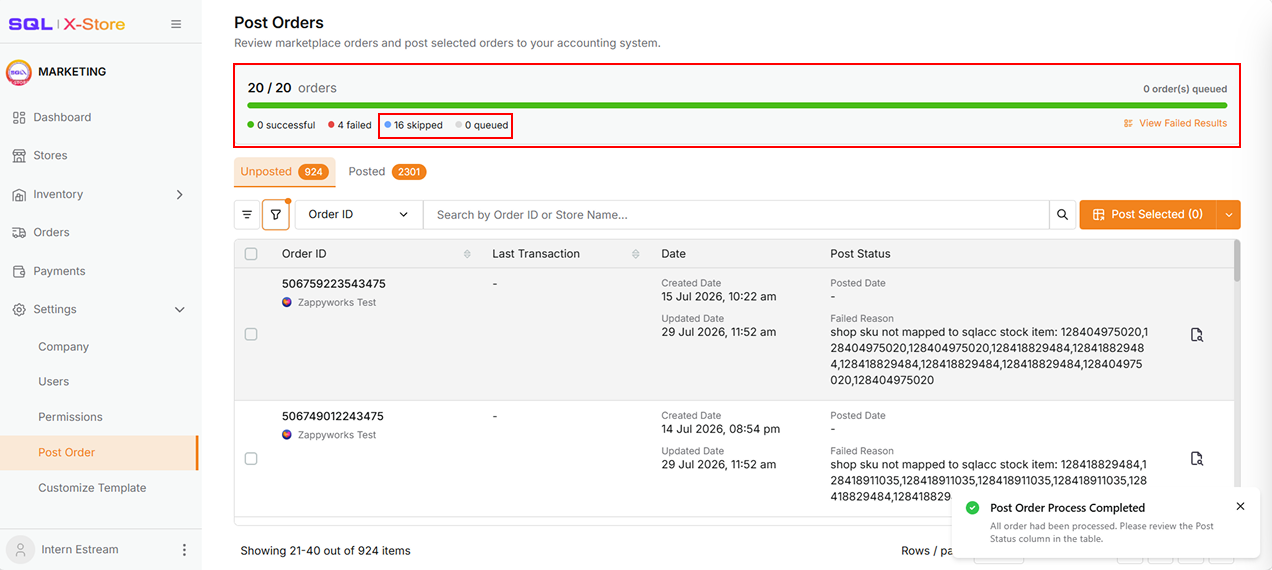
Task: Click Inventory warehouse icon
Action: tap(19, 195)
